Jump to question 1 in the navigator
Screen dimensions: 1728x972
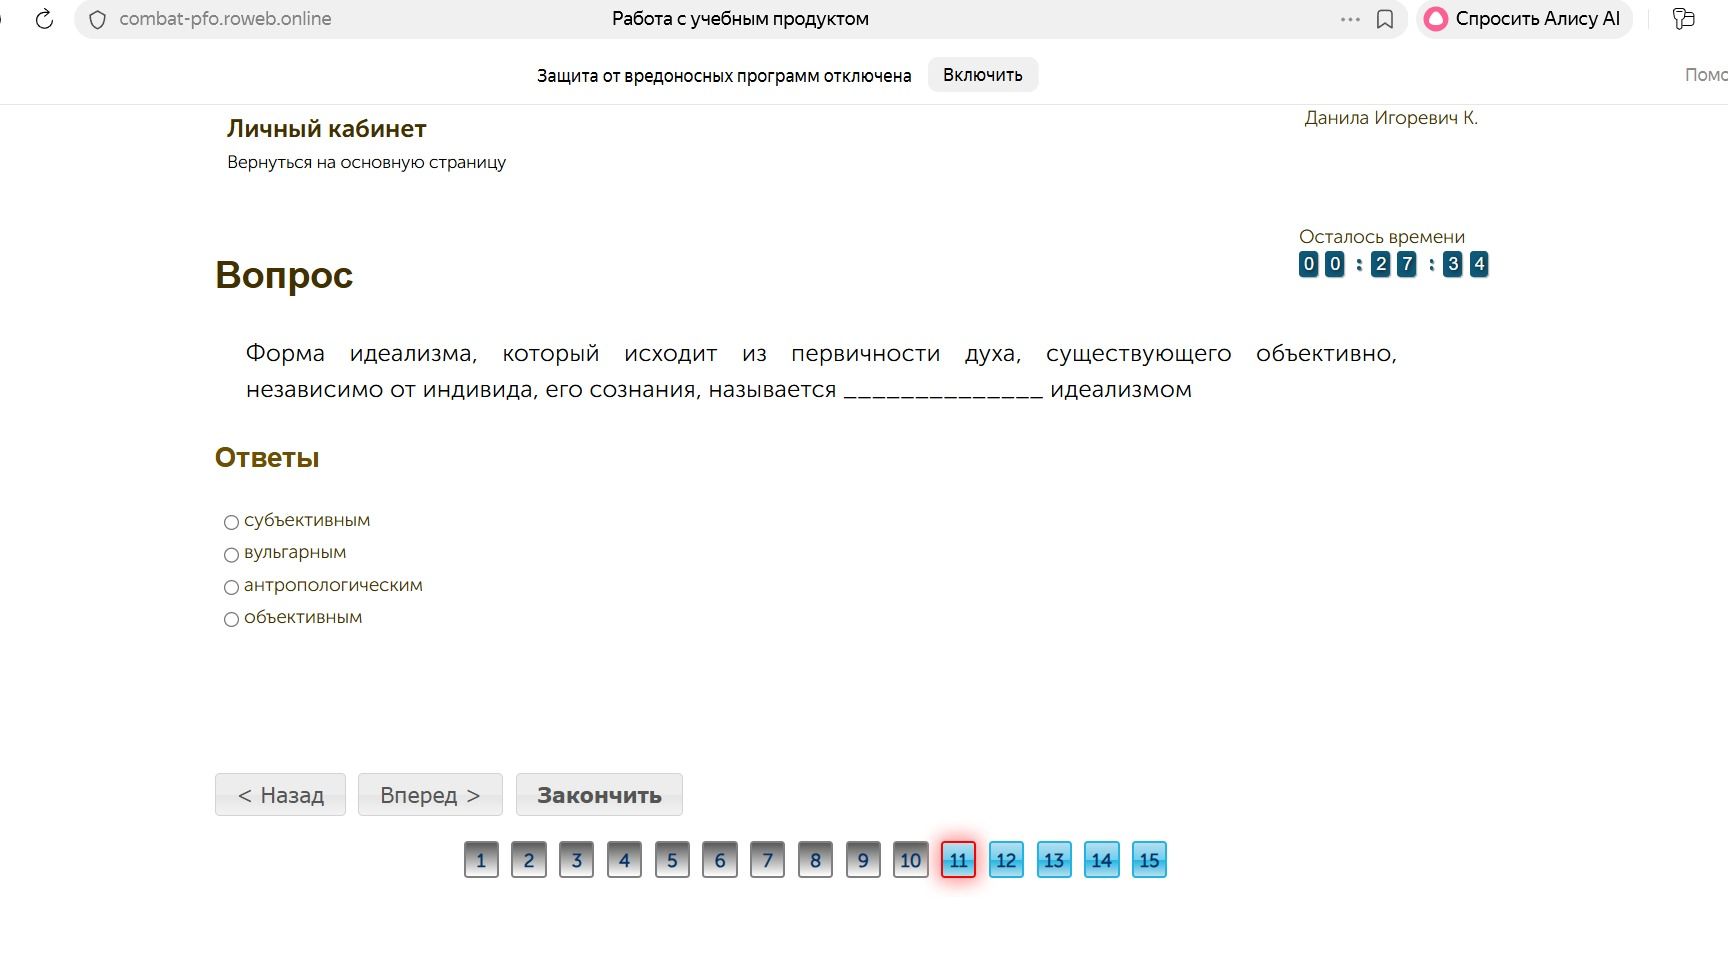[x=481, y=860]
